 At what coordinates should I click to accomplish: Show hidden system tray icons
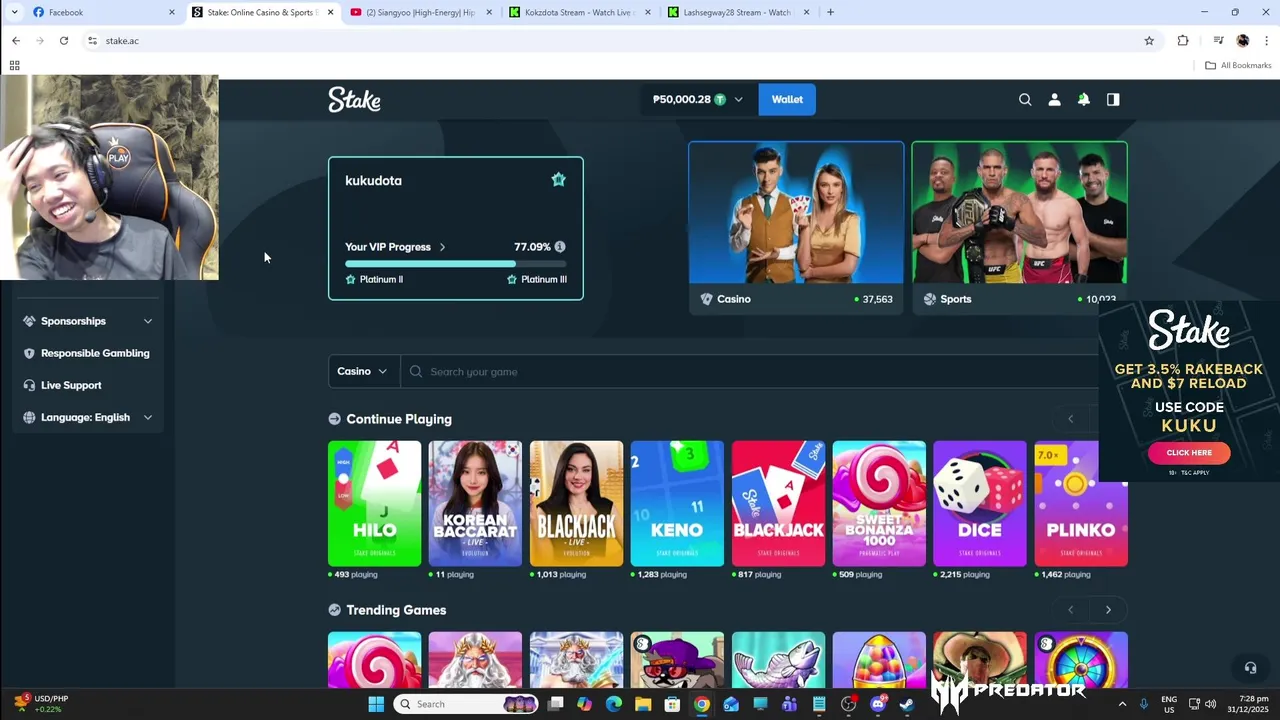tap(1122, 704)
